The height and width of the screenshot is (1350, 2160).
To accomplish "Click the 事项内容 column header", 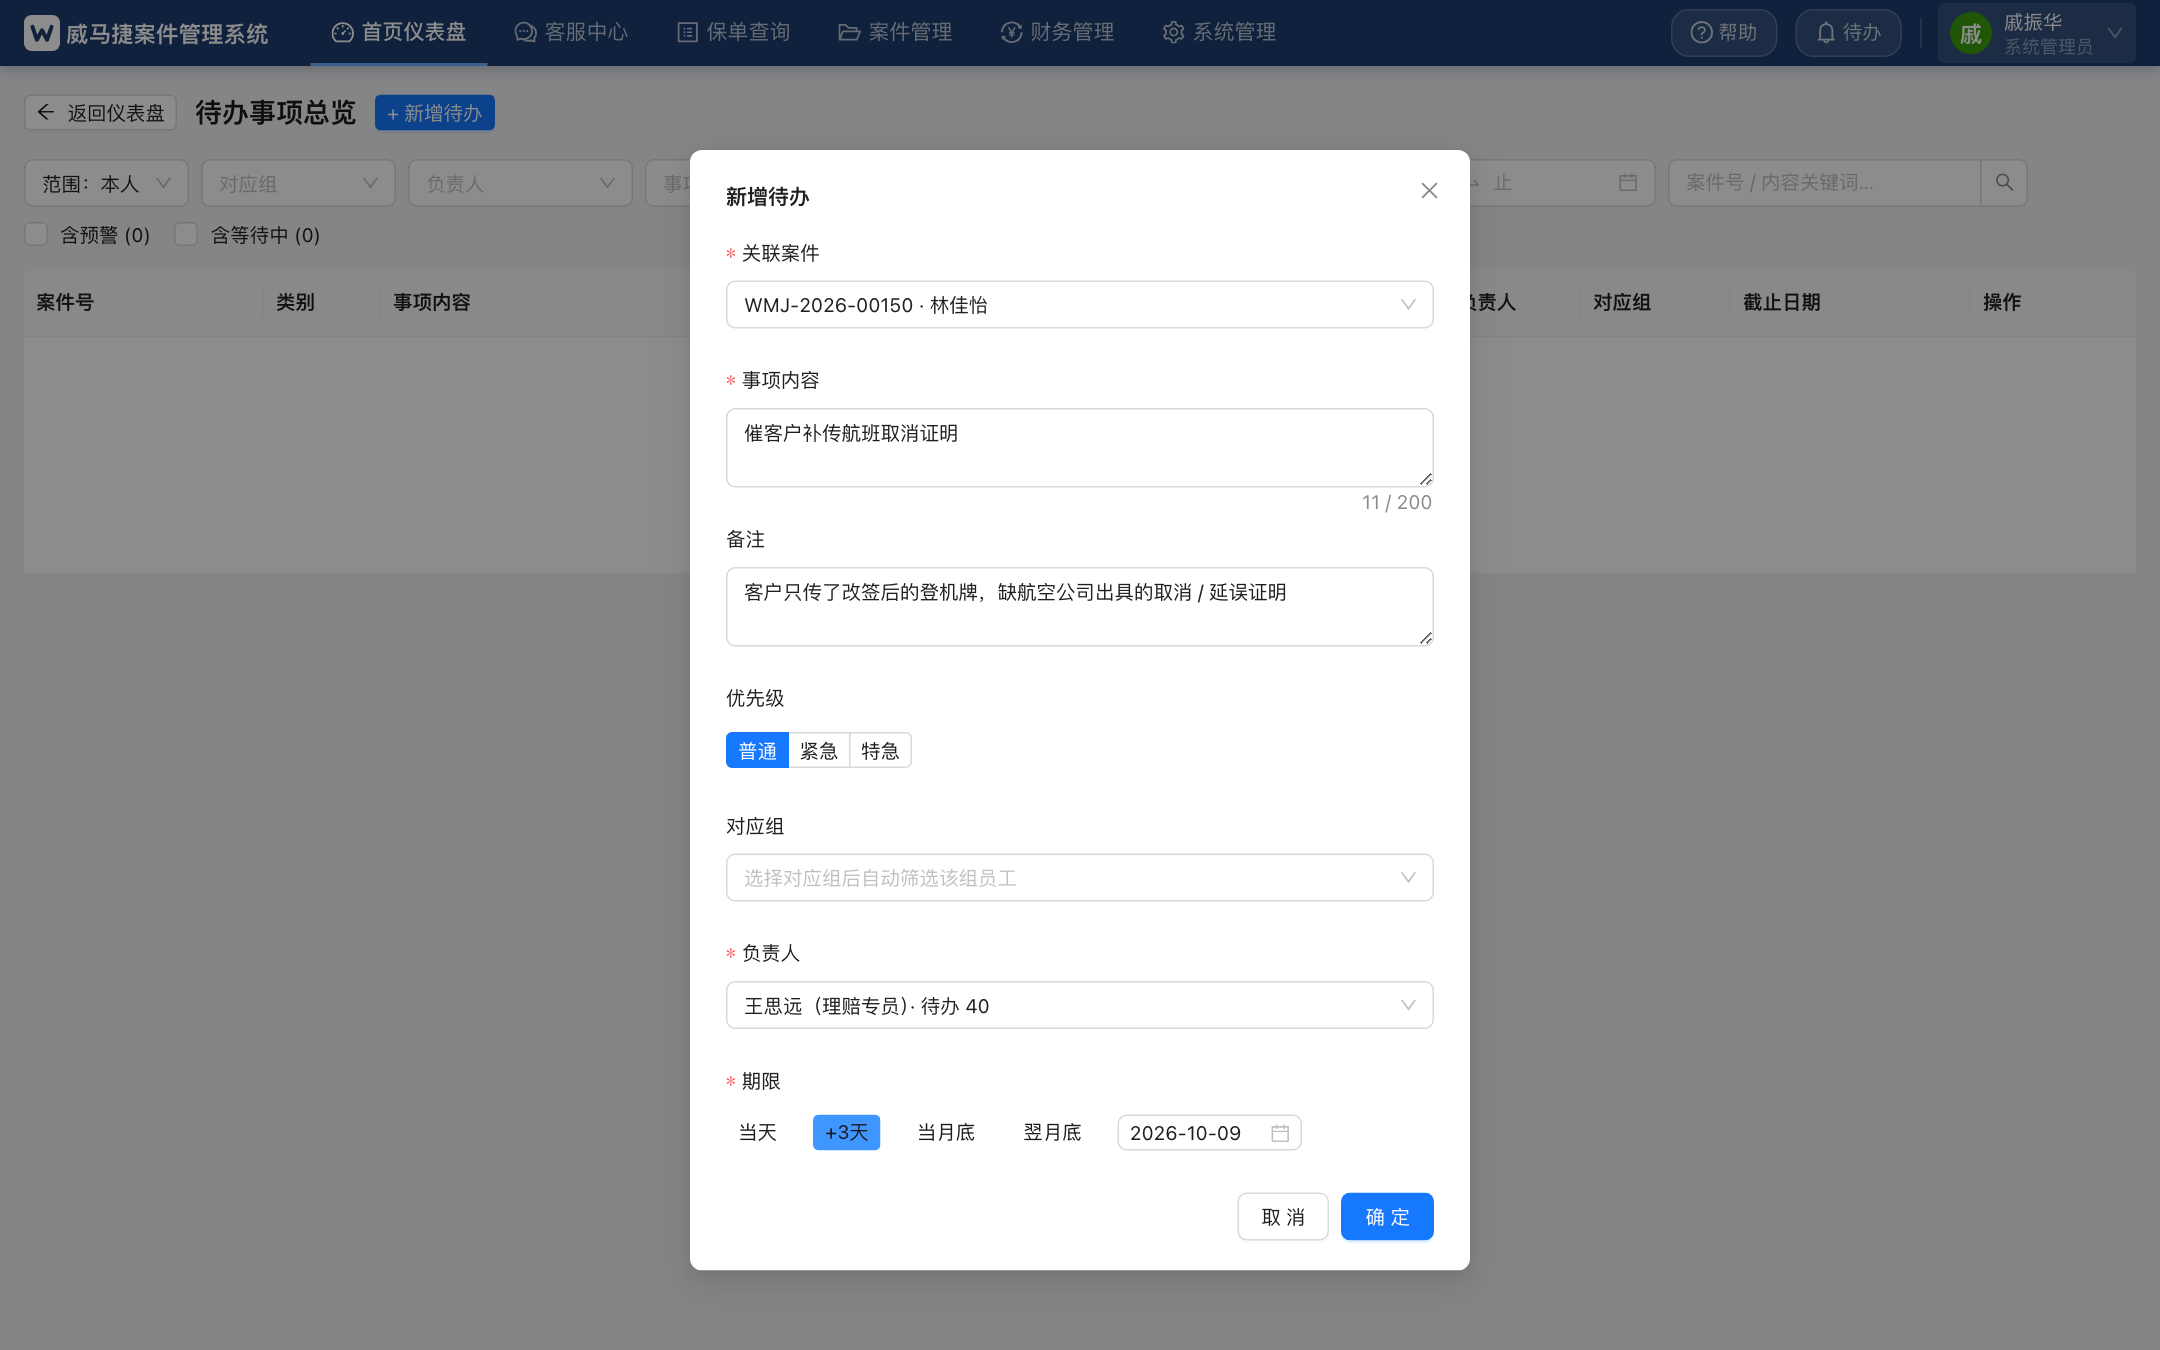I will point(431,302).
